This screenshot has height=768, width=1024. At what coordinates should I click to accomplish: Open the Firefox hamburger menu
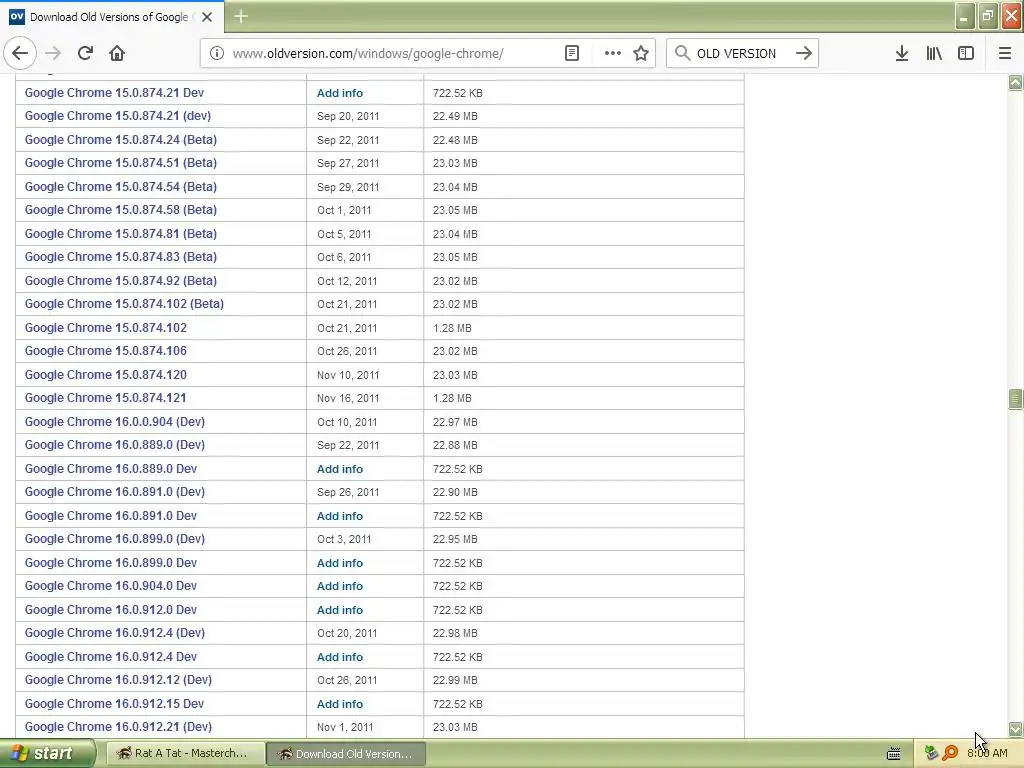tap(1005, 53)
